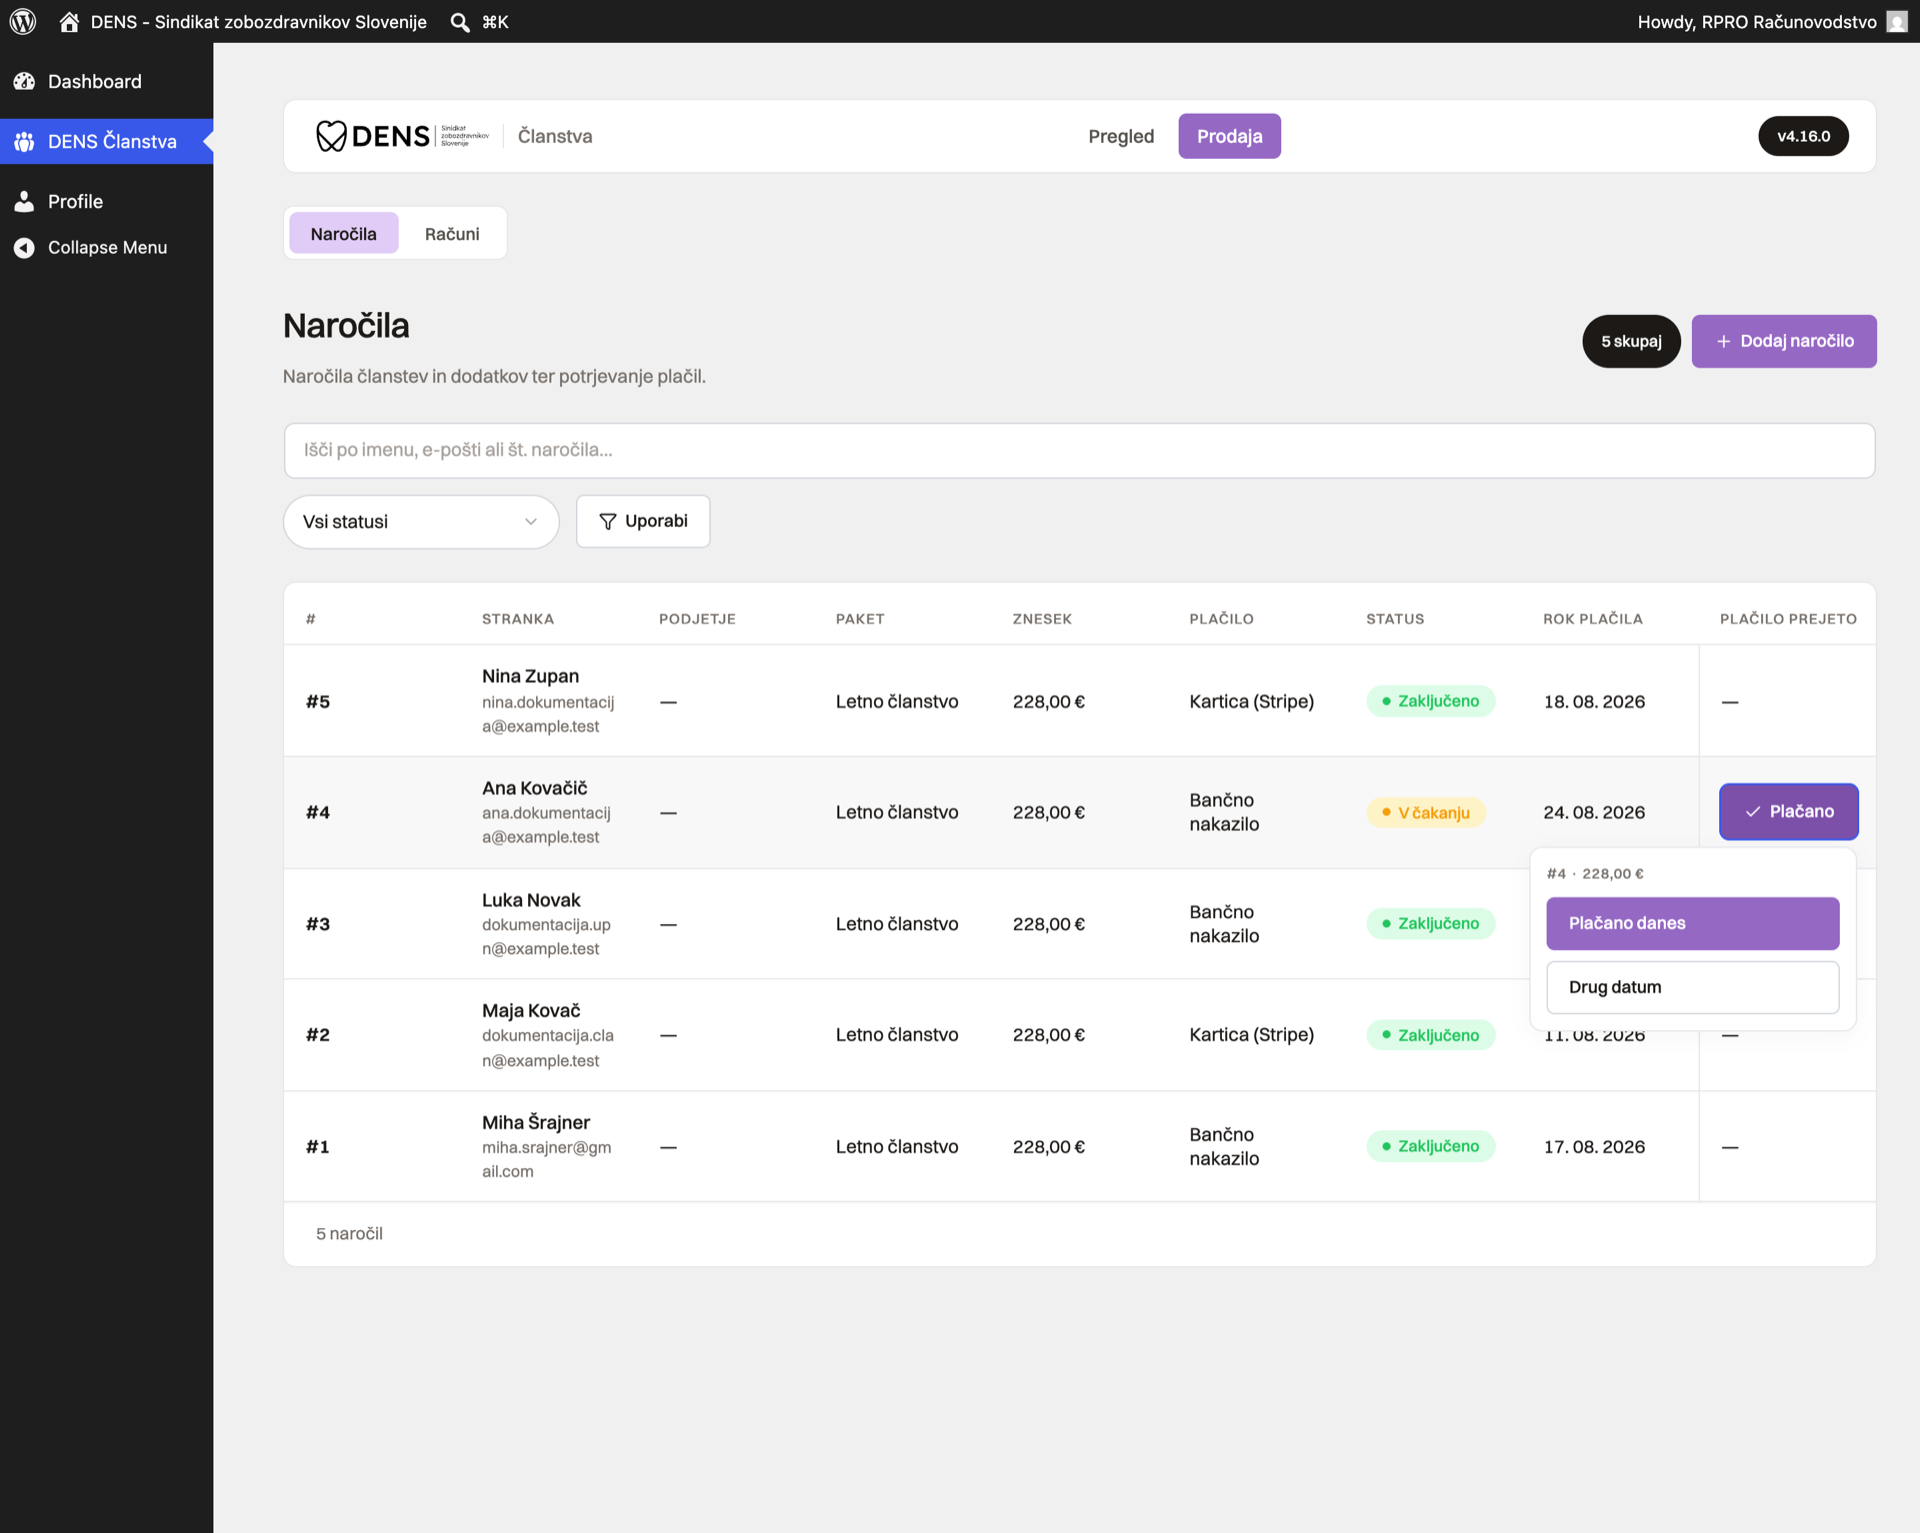
Task: Select the Prodaja section
Action: click(1229, 136)
